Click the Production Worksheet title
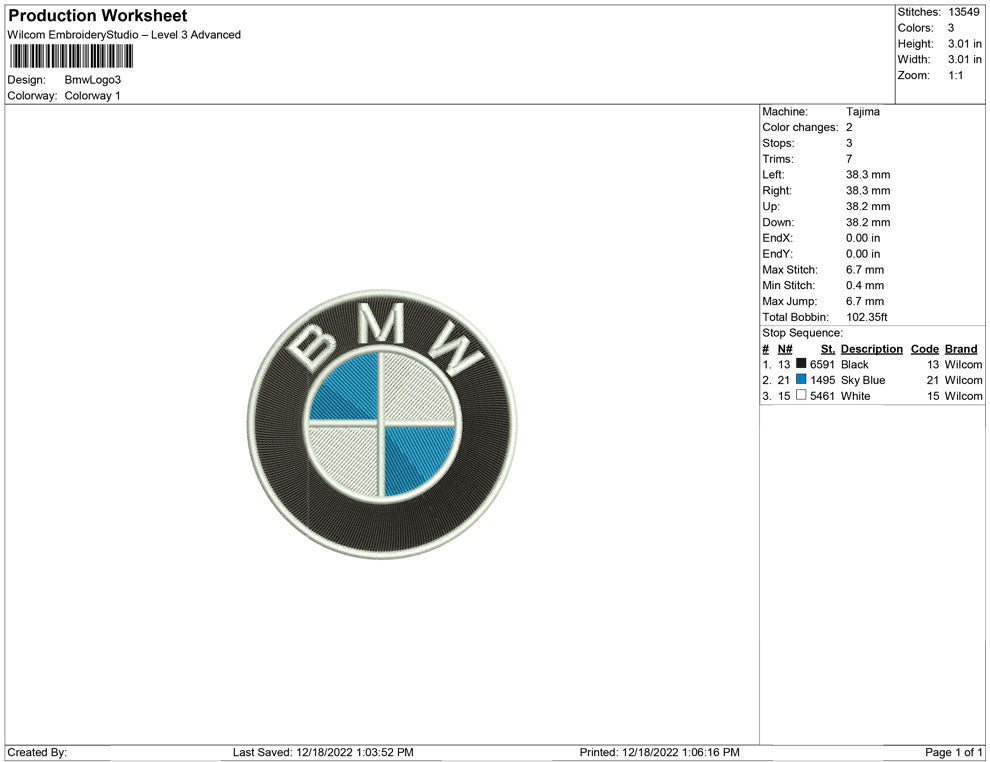Viewport: 990px width, 762px height. point(98,16)
